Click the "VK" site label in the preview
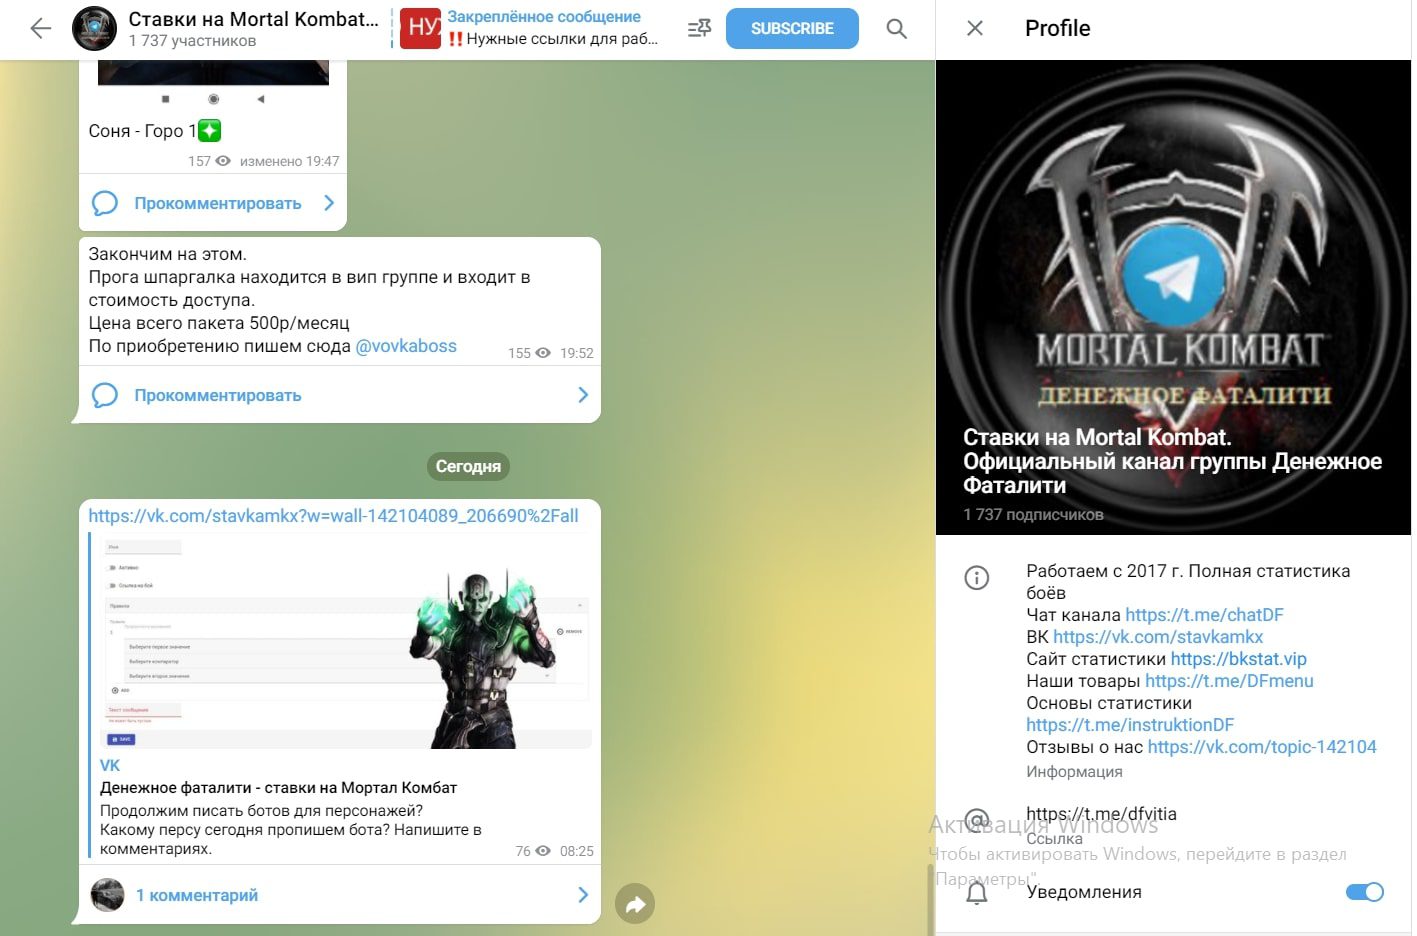The height and width of the screenshot is (936, 1417). [110, 765]
